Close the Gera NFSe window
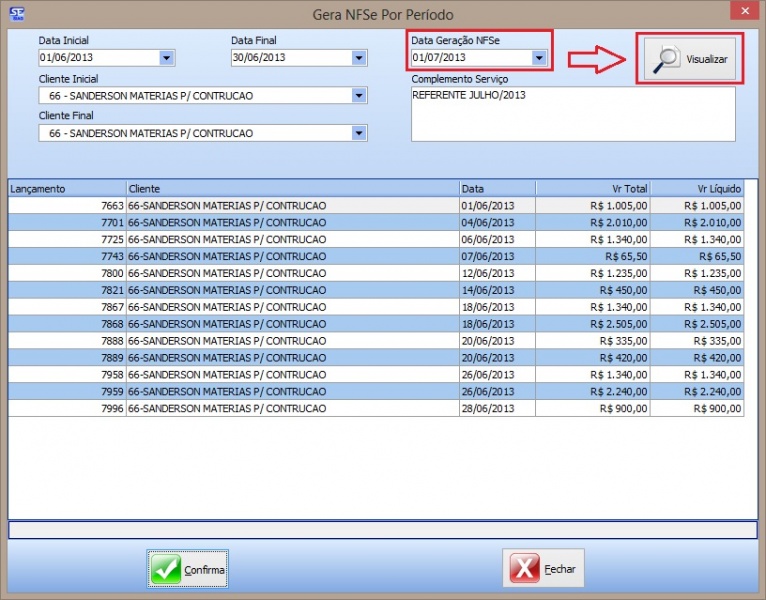 point(741,12)
